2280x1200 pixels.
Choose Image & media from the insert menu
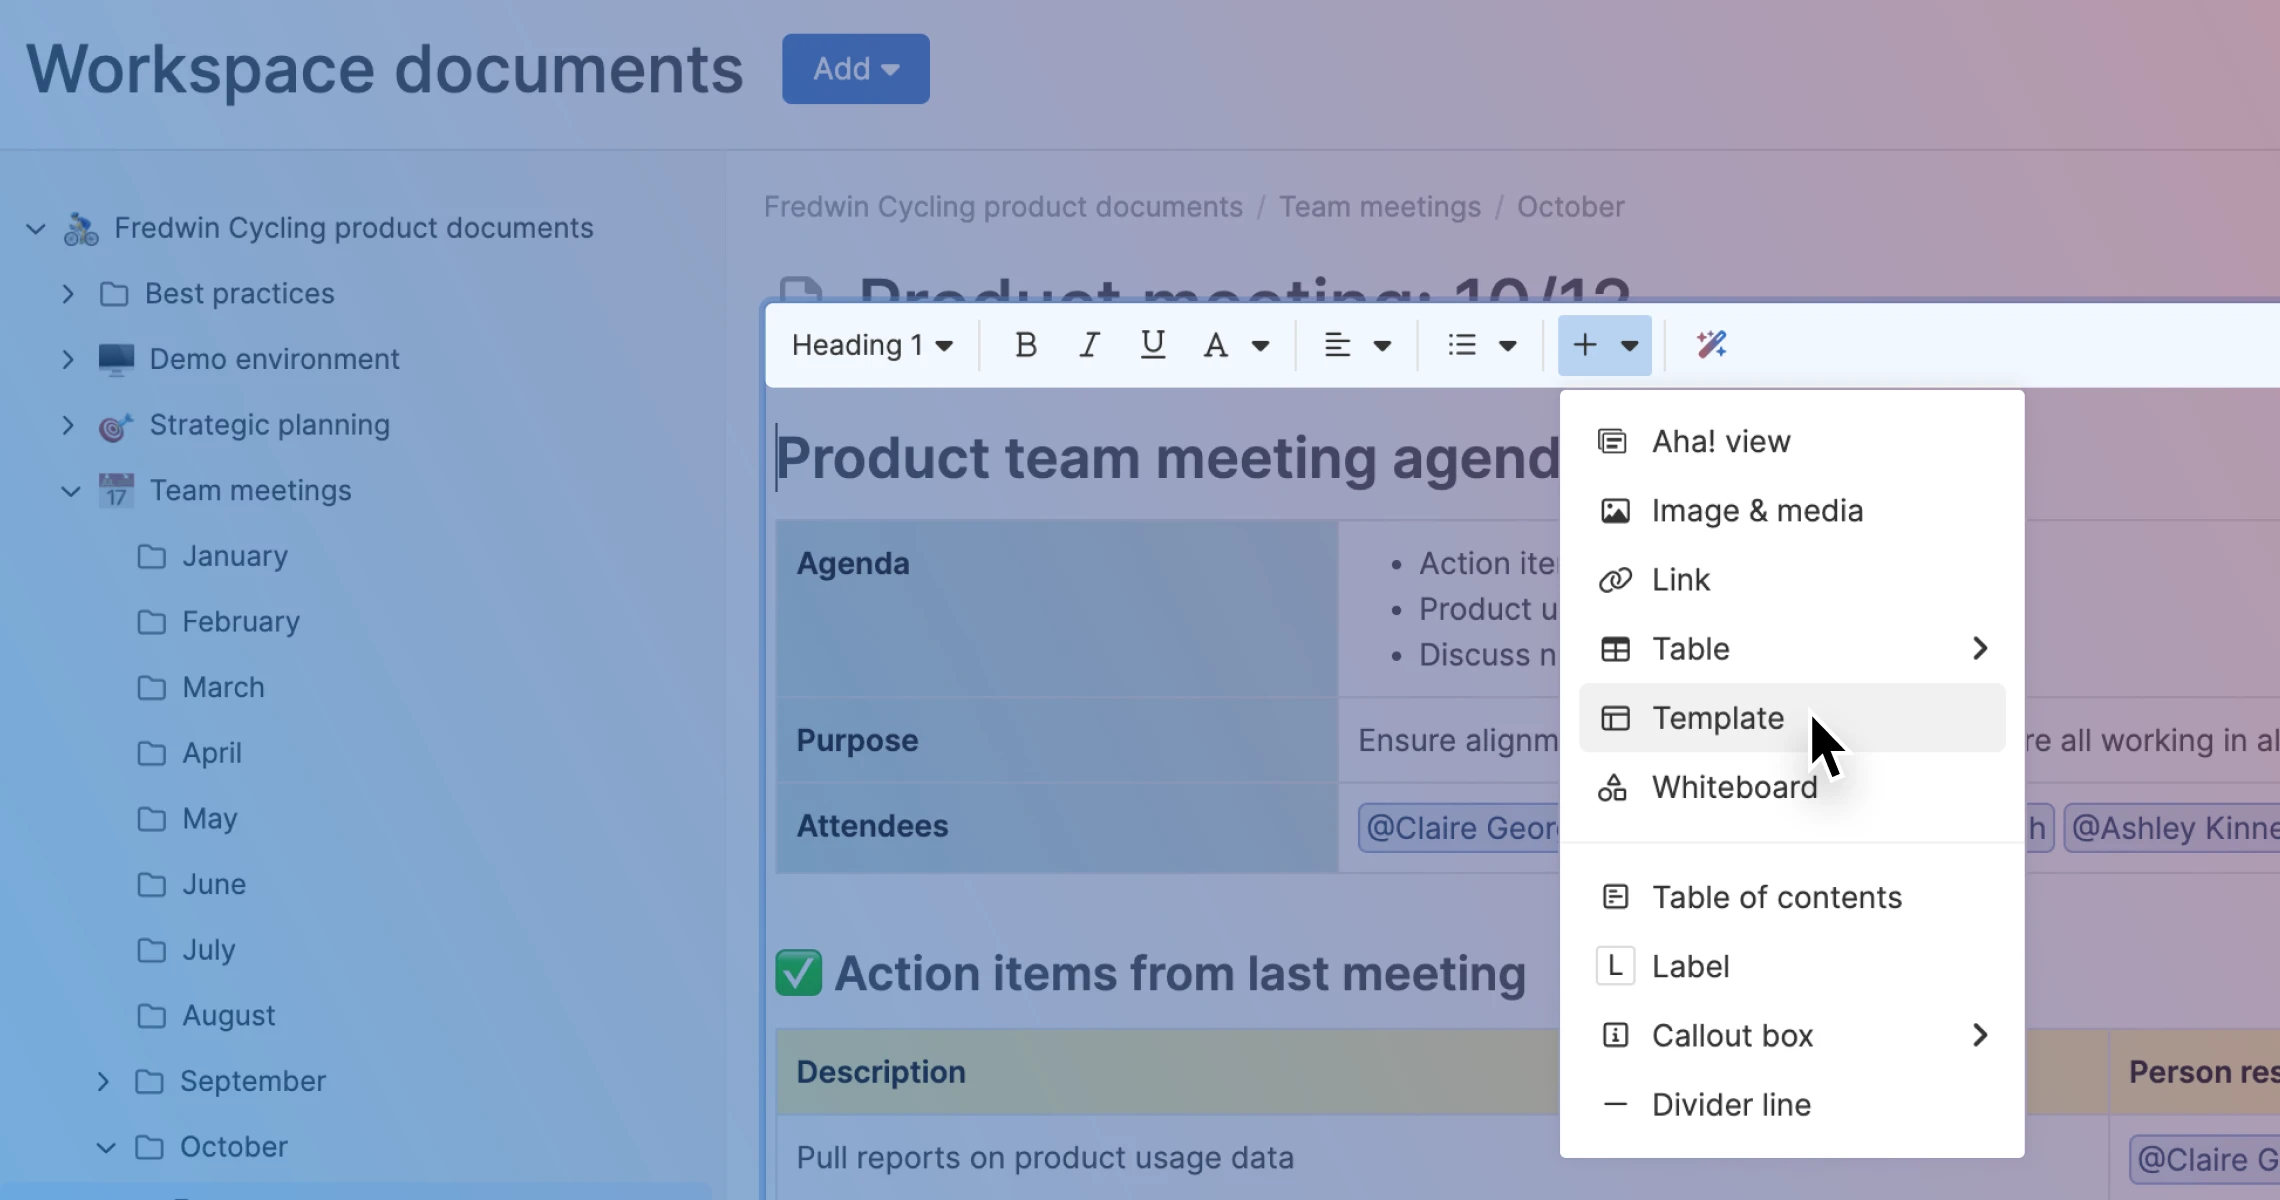(x=1757, y=511)
